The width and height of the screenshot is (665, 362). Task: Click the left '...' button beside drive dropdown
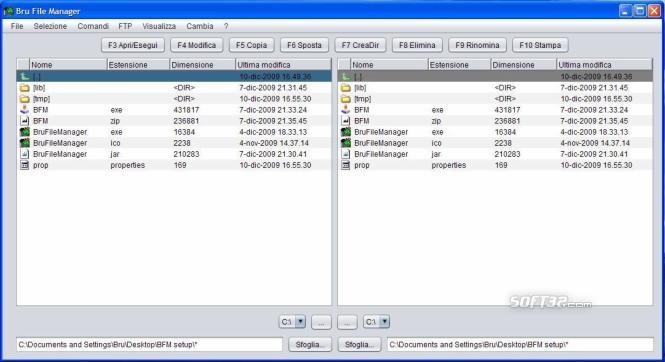[321, 322]
